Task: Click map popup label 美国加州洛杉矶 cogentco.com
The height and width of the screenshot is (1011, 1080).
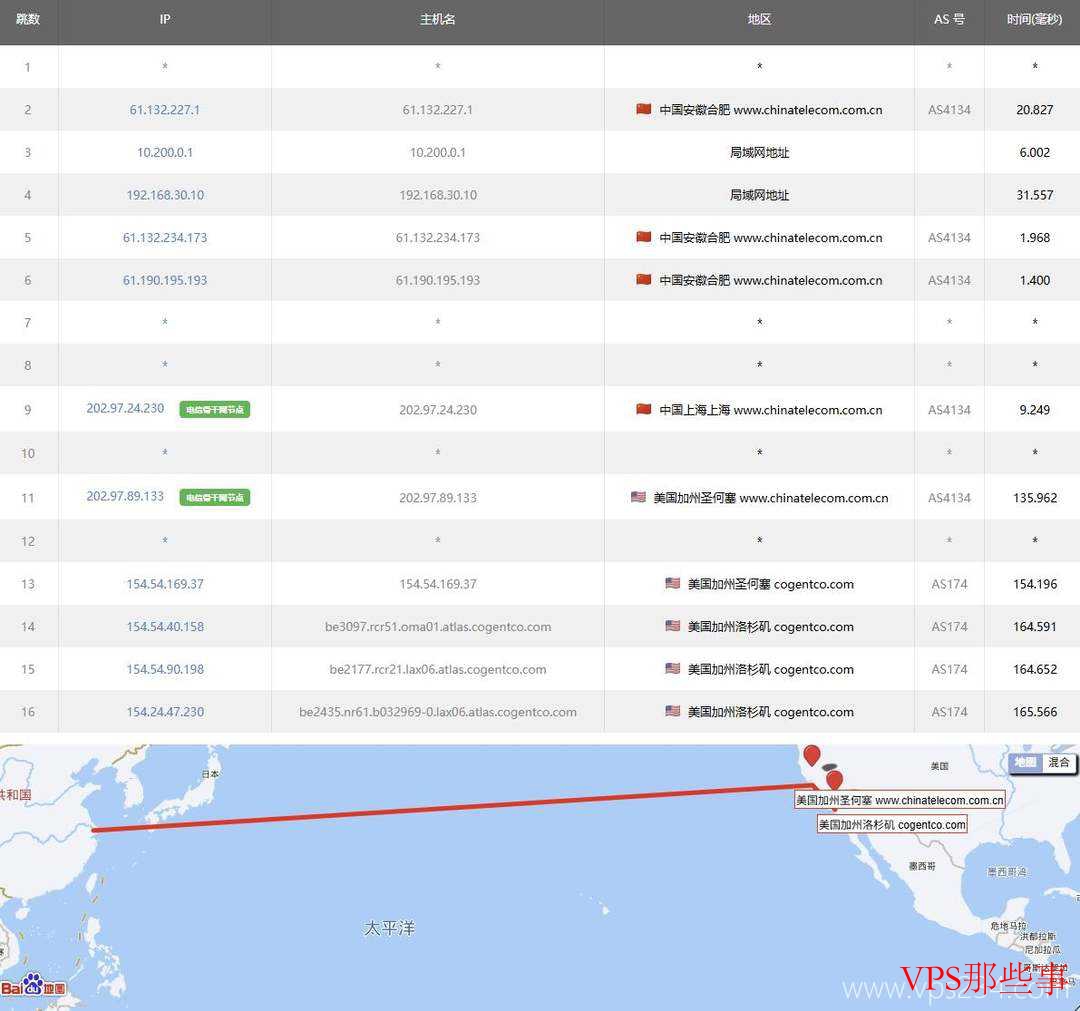Action: tap(892, 824)
